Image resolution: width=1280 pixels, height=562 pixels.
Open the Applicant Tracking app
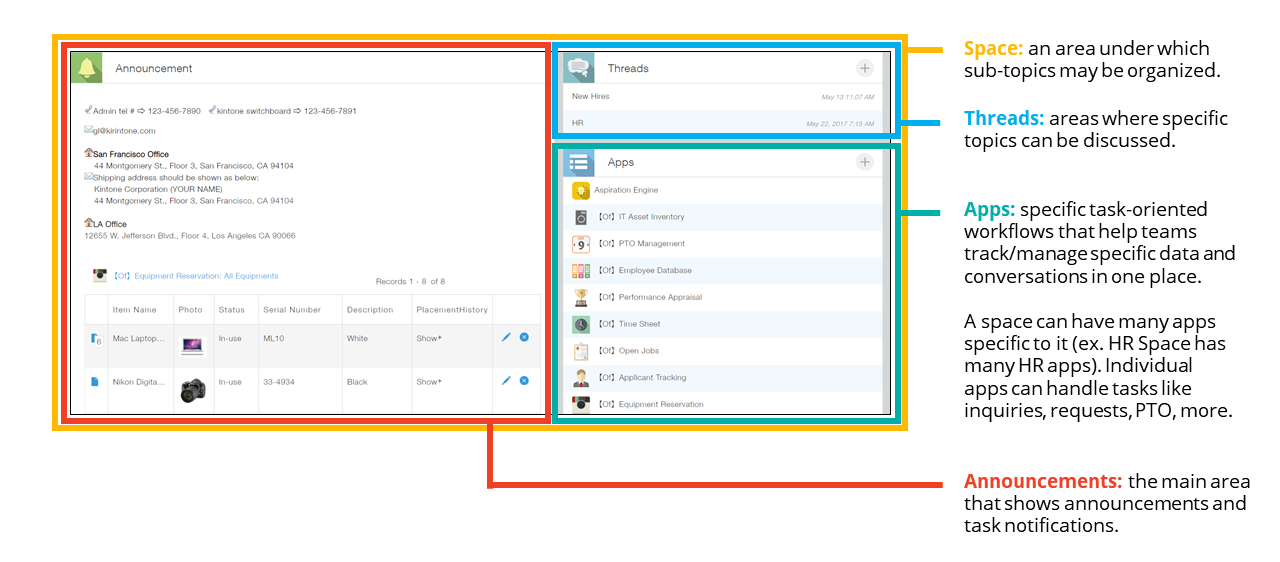651,378
